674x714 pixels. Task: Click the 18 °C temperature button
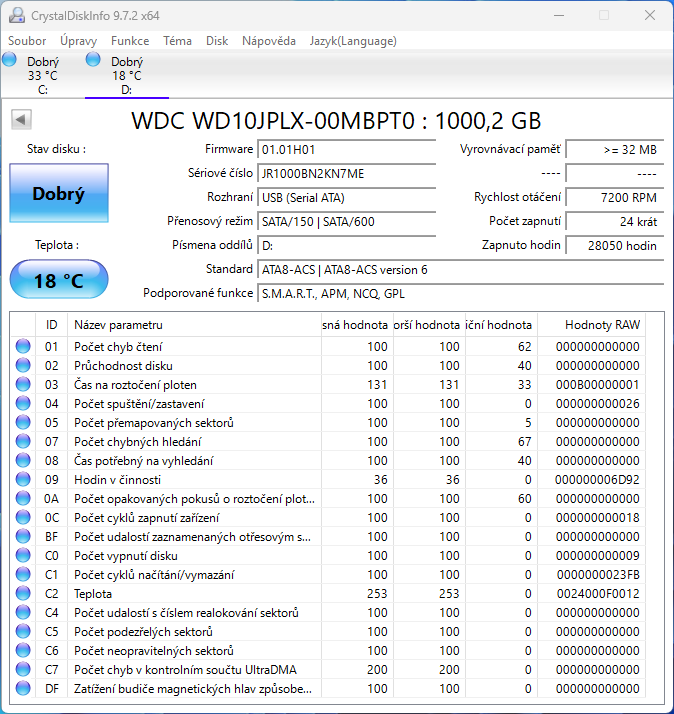point(58,280)
